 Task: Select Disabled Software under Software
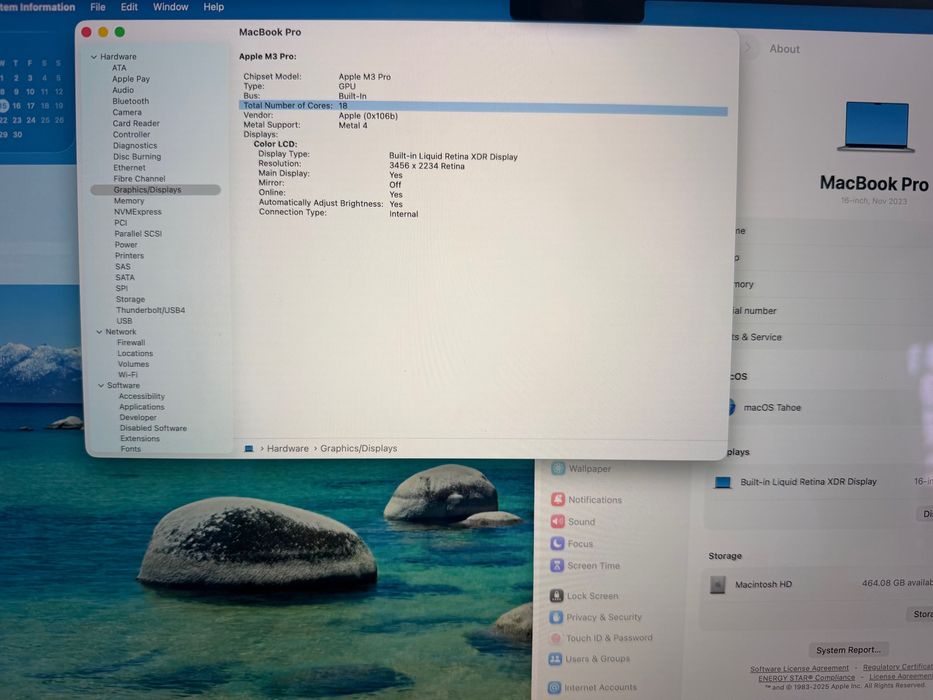[x=153, y=429]
